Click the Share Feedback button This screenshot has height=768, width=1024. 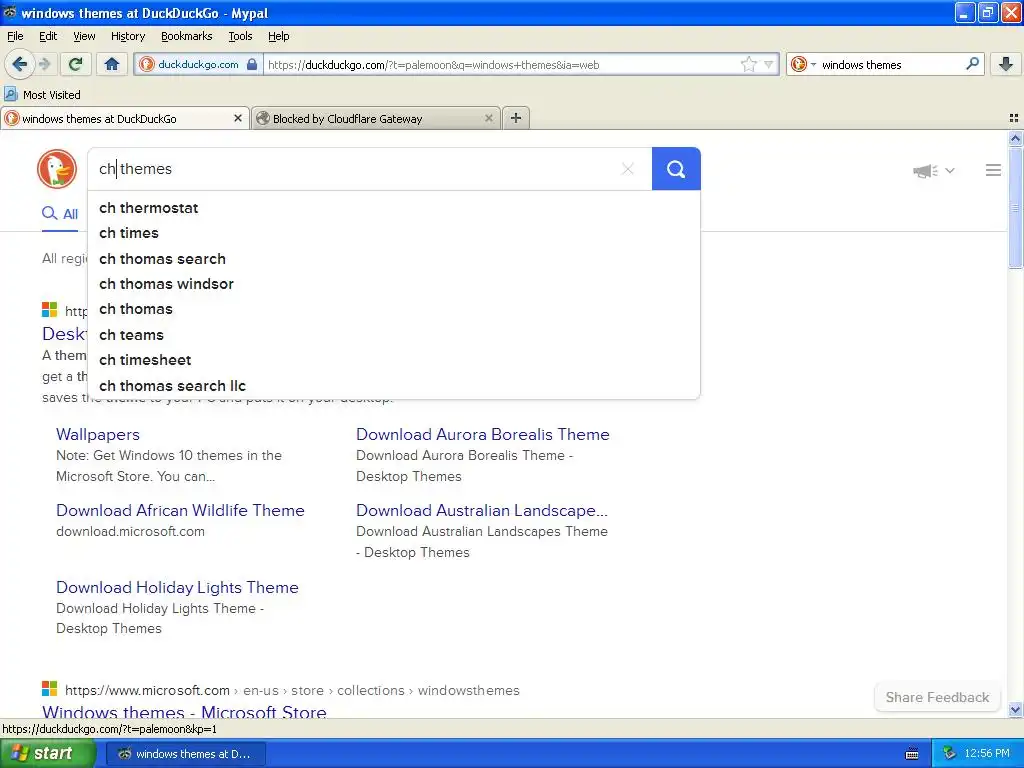click(x=937, y=697)
